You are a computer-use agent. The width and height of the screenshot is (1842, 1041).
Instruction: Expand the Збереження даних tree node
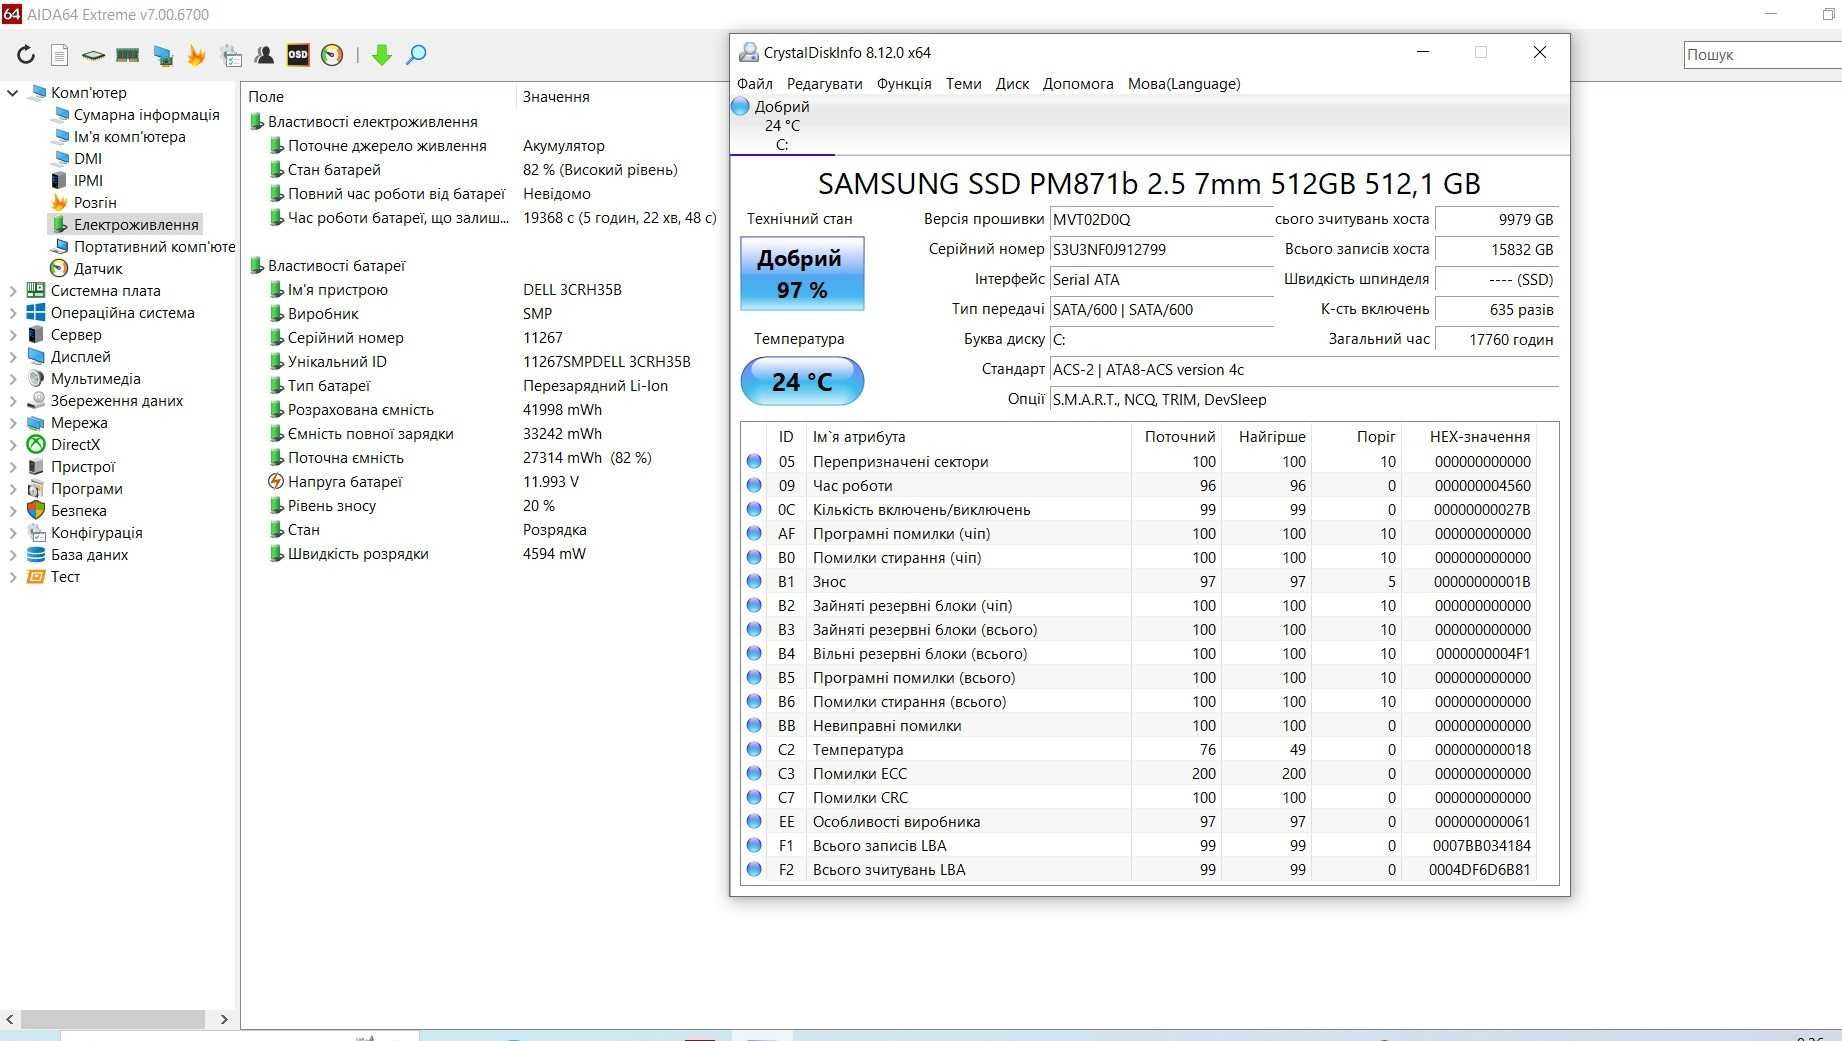(13, 401)
